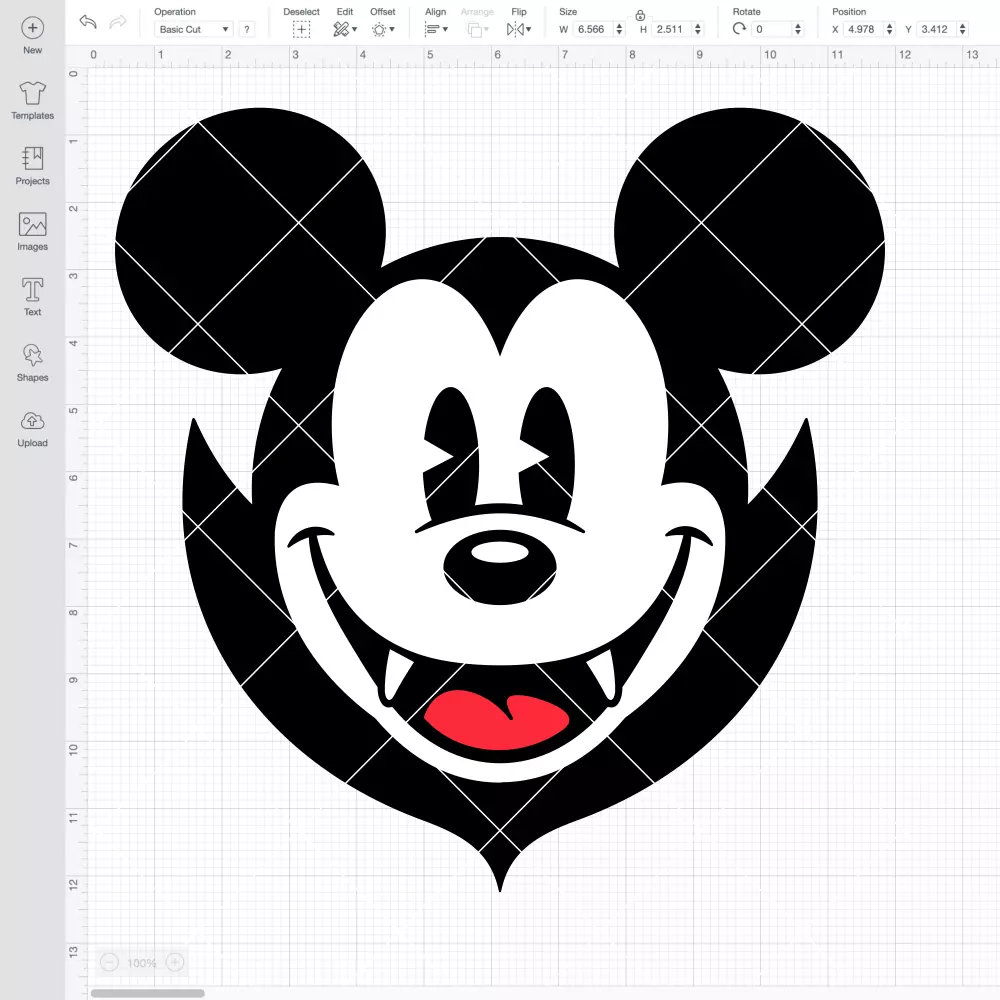Open the Projects notebook icon
Image resolution: width=1000 pixels, height=1000 pixels.
click(33, 158)
